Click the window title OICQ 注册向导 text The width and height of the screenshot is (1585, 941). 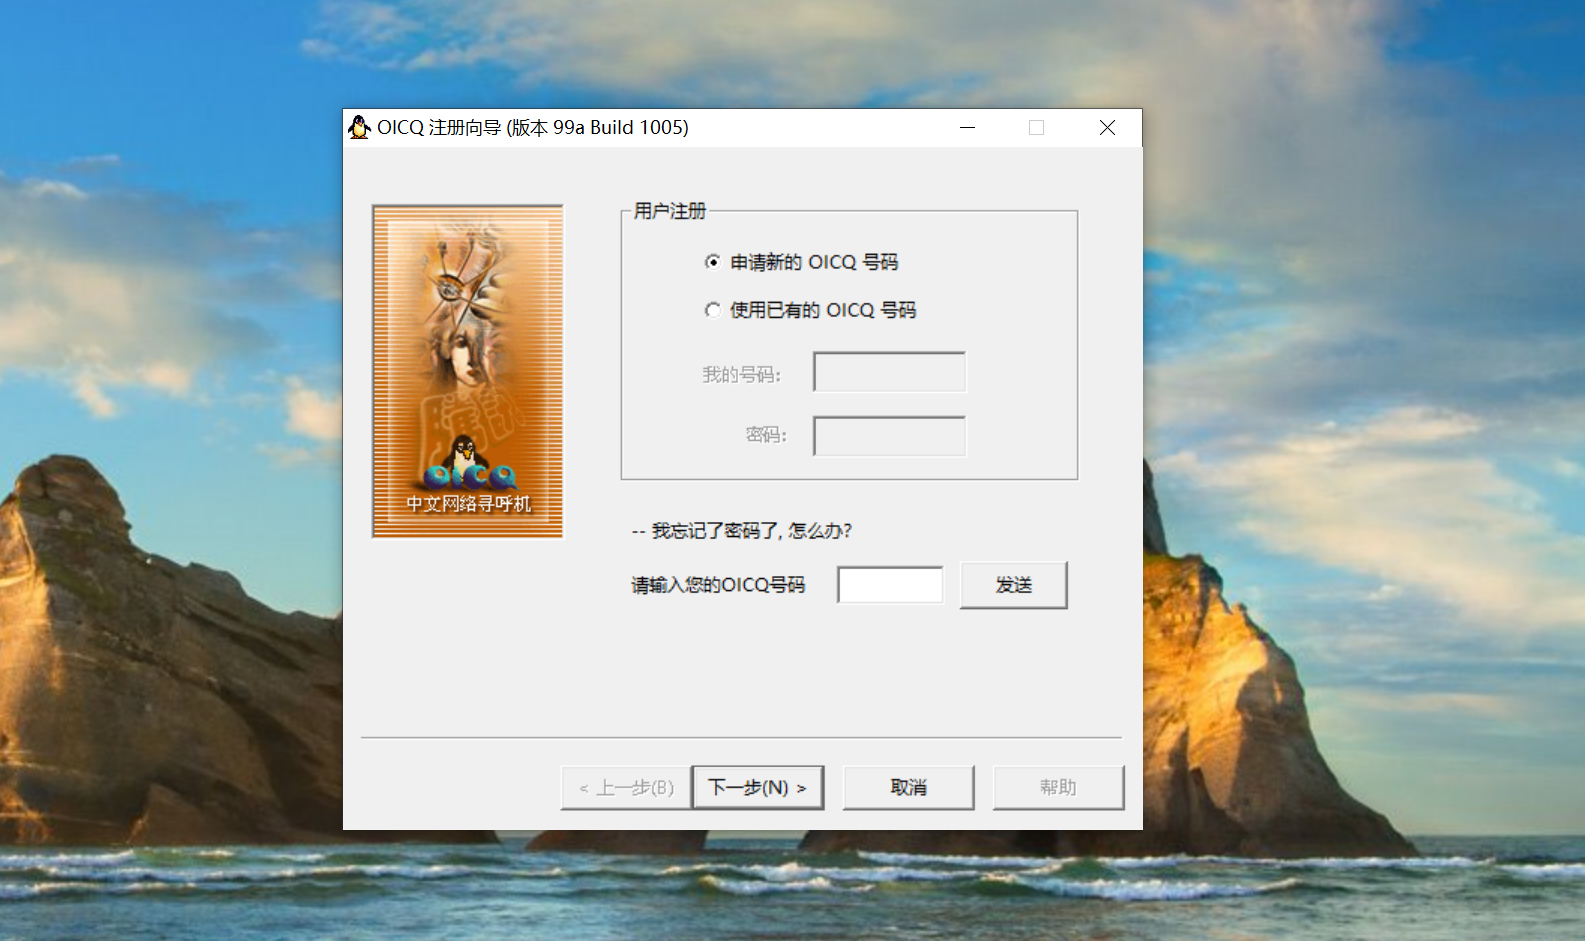533,127
